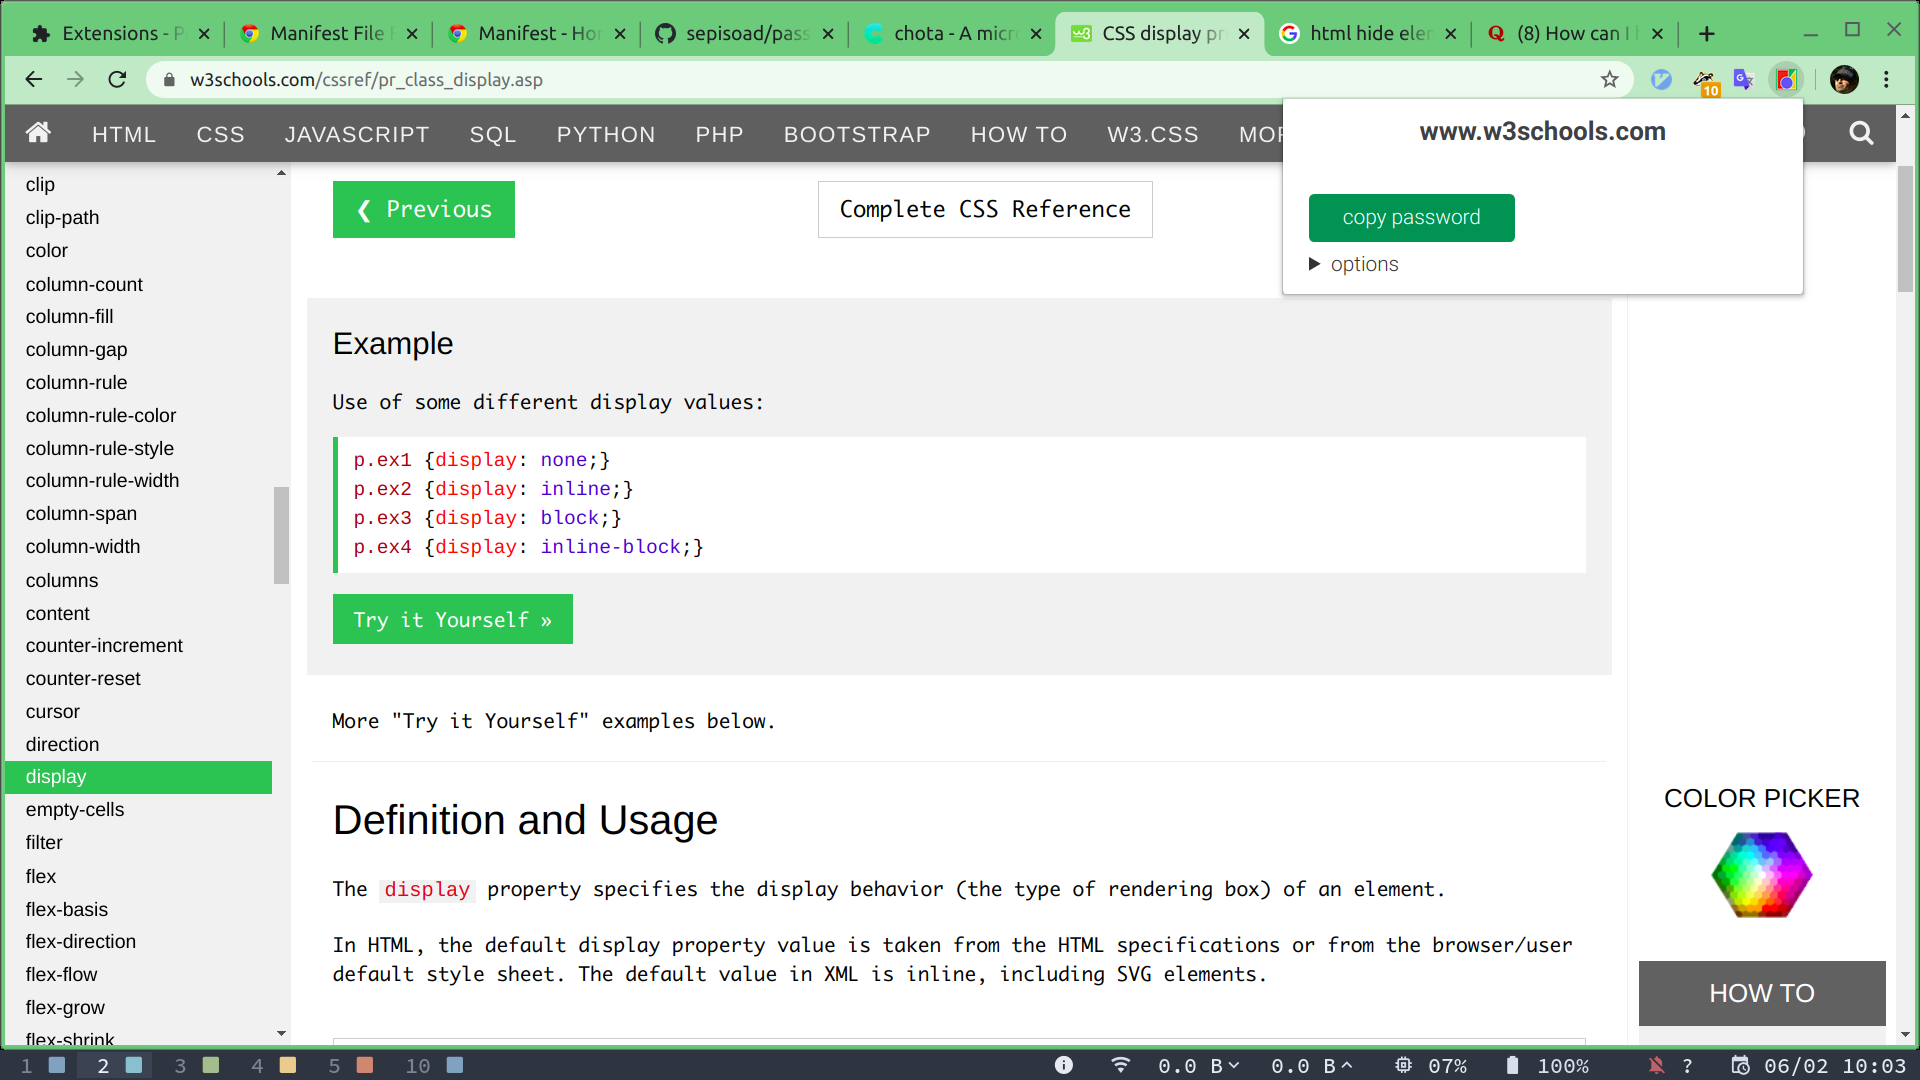Click the Privacy Badger extension icon
This screenshot has width=1920, height=1080.
tap(1704, 80)
